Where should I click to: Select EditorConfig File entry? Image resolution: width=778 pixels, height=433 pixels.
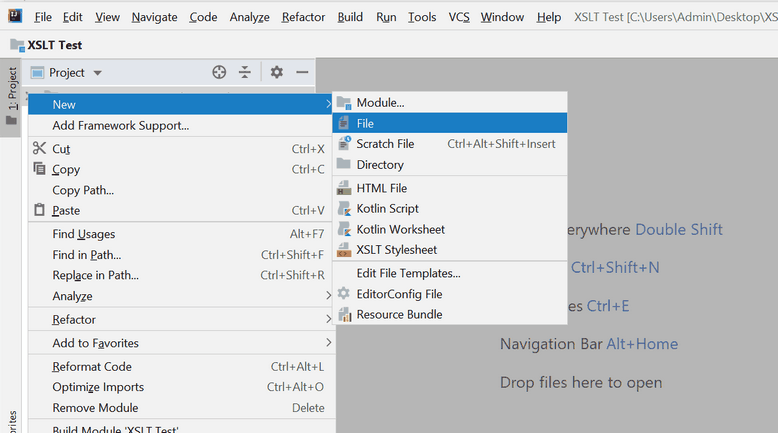tap(399, 294)
